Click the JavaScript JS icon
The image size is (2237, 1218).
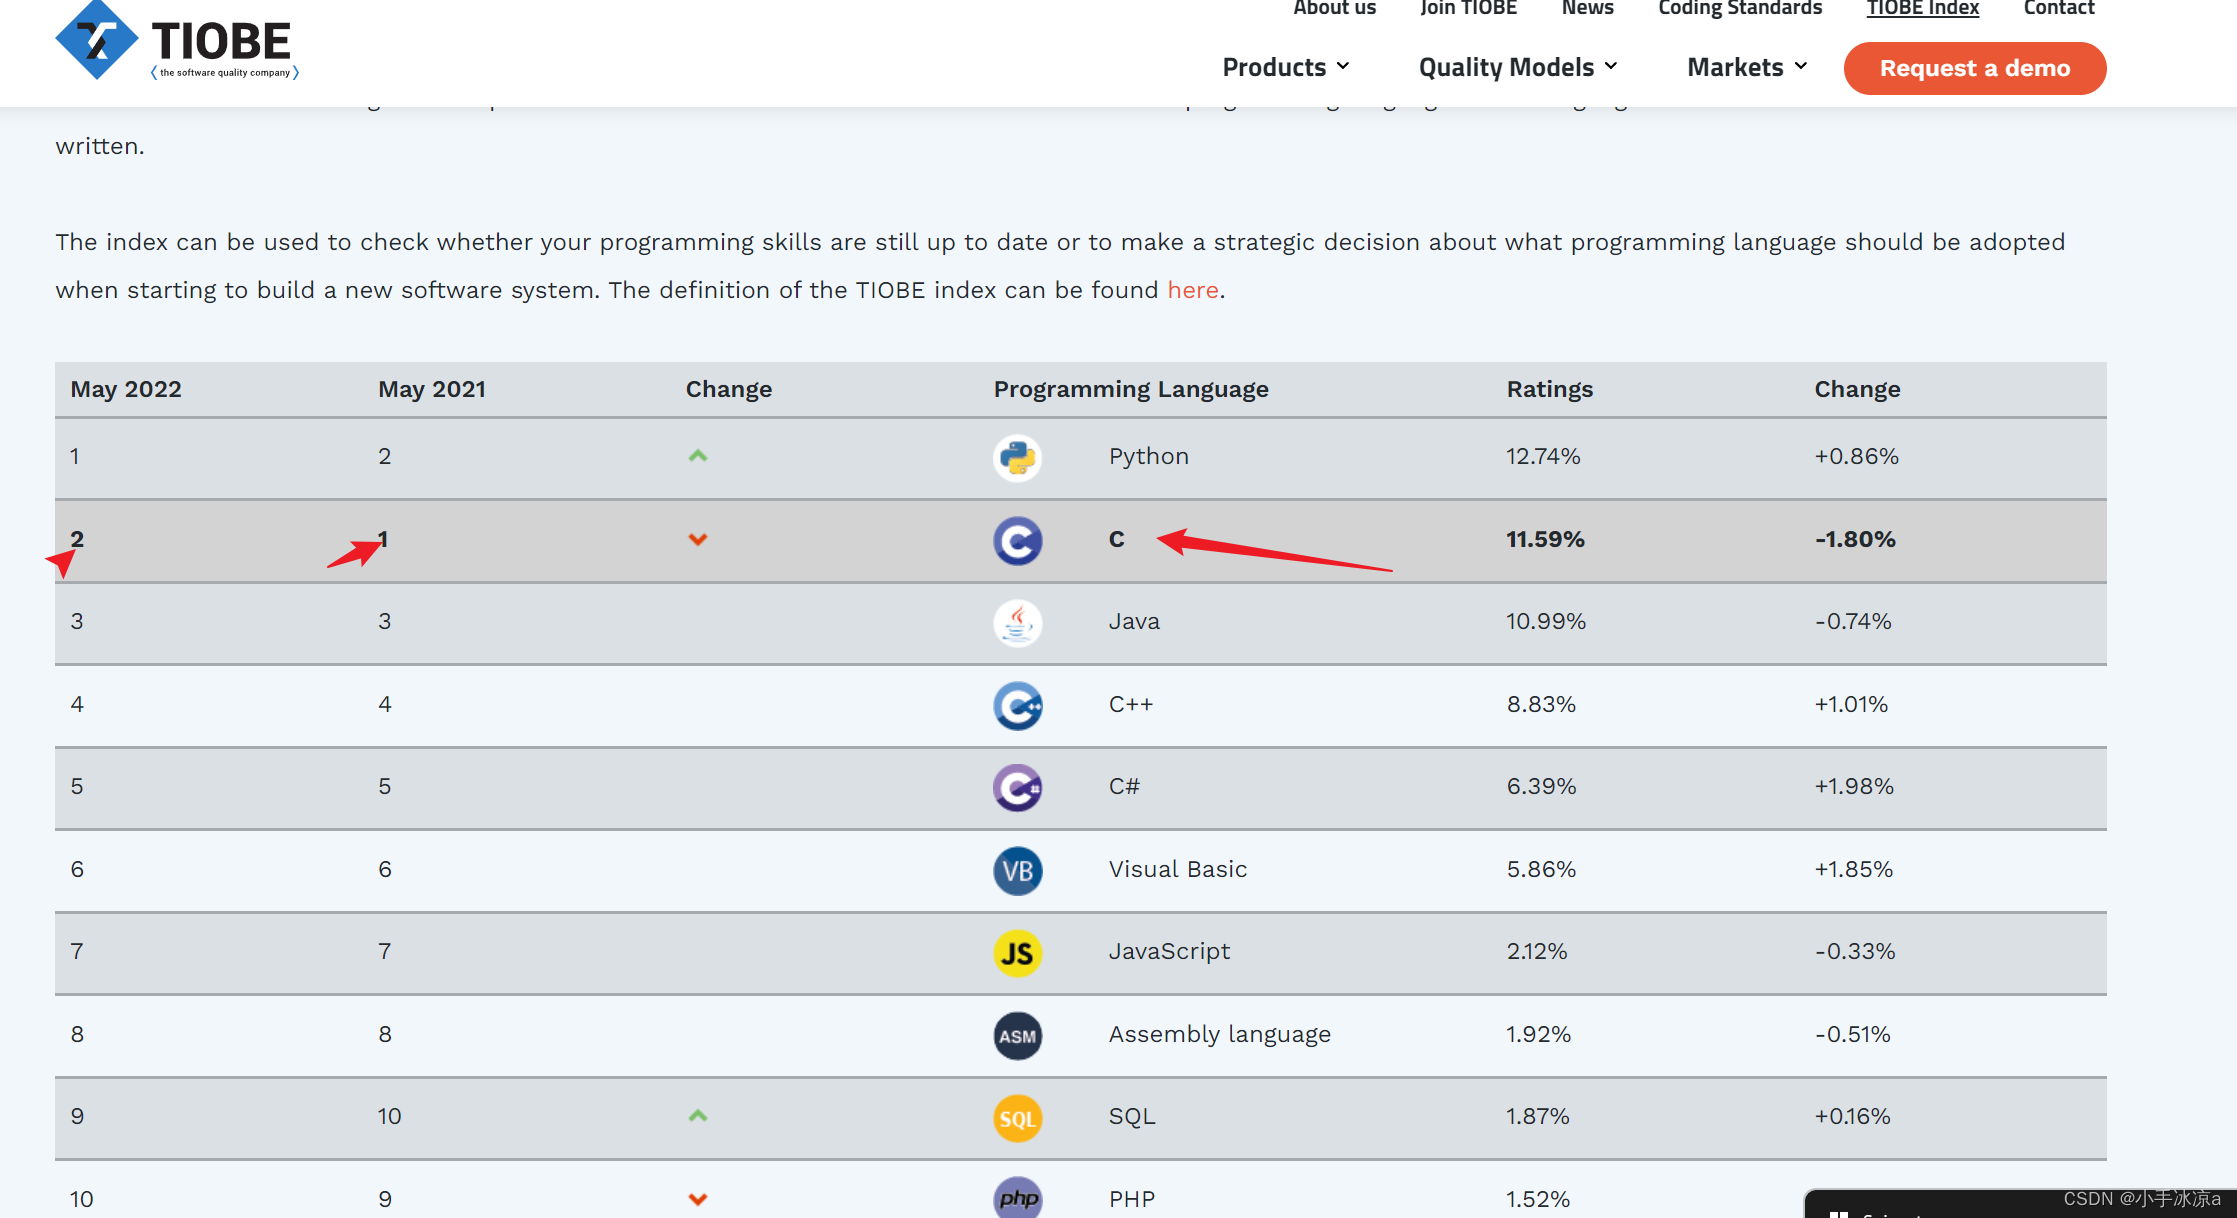click(x=1017, y=953)
